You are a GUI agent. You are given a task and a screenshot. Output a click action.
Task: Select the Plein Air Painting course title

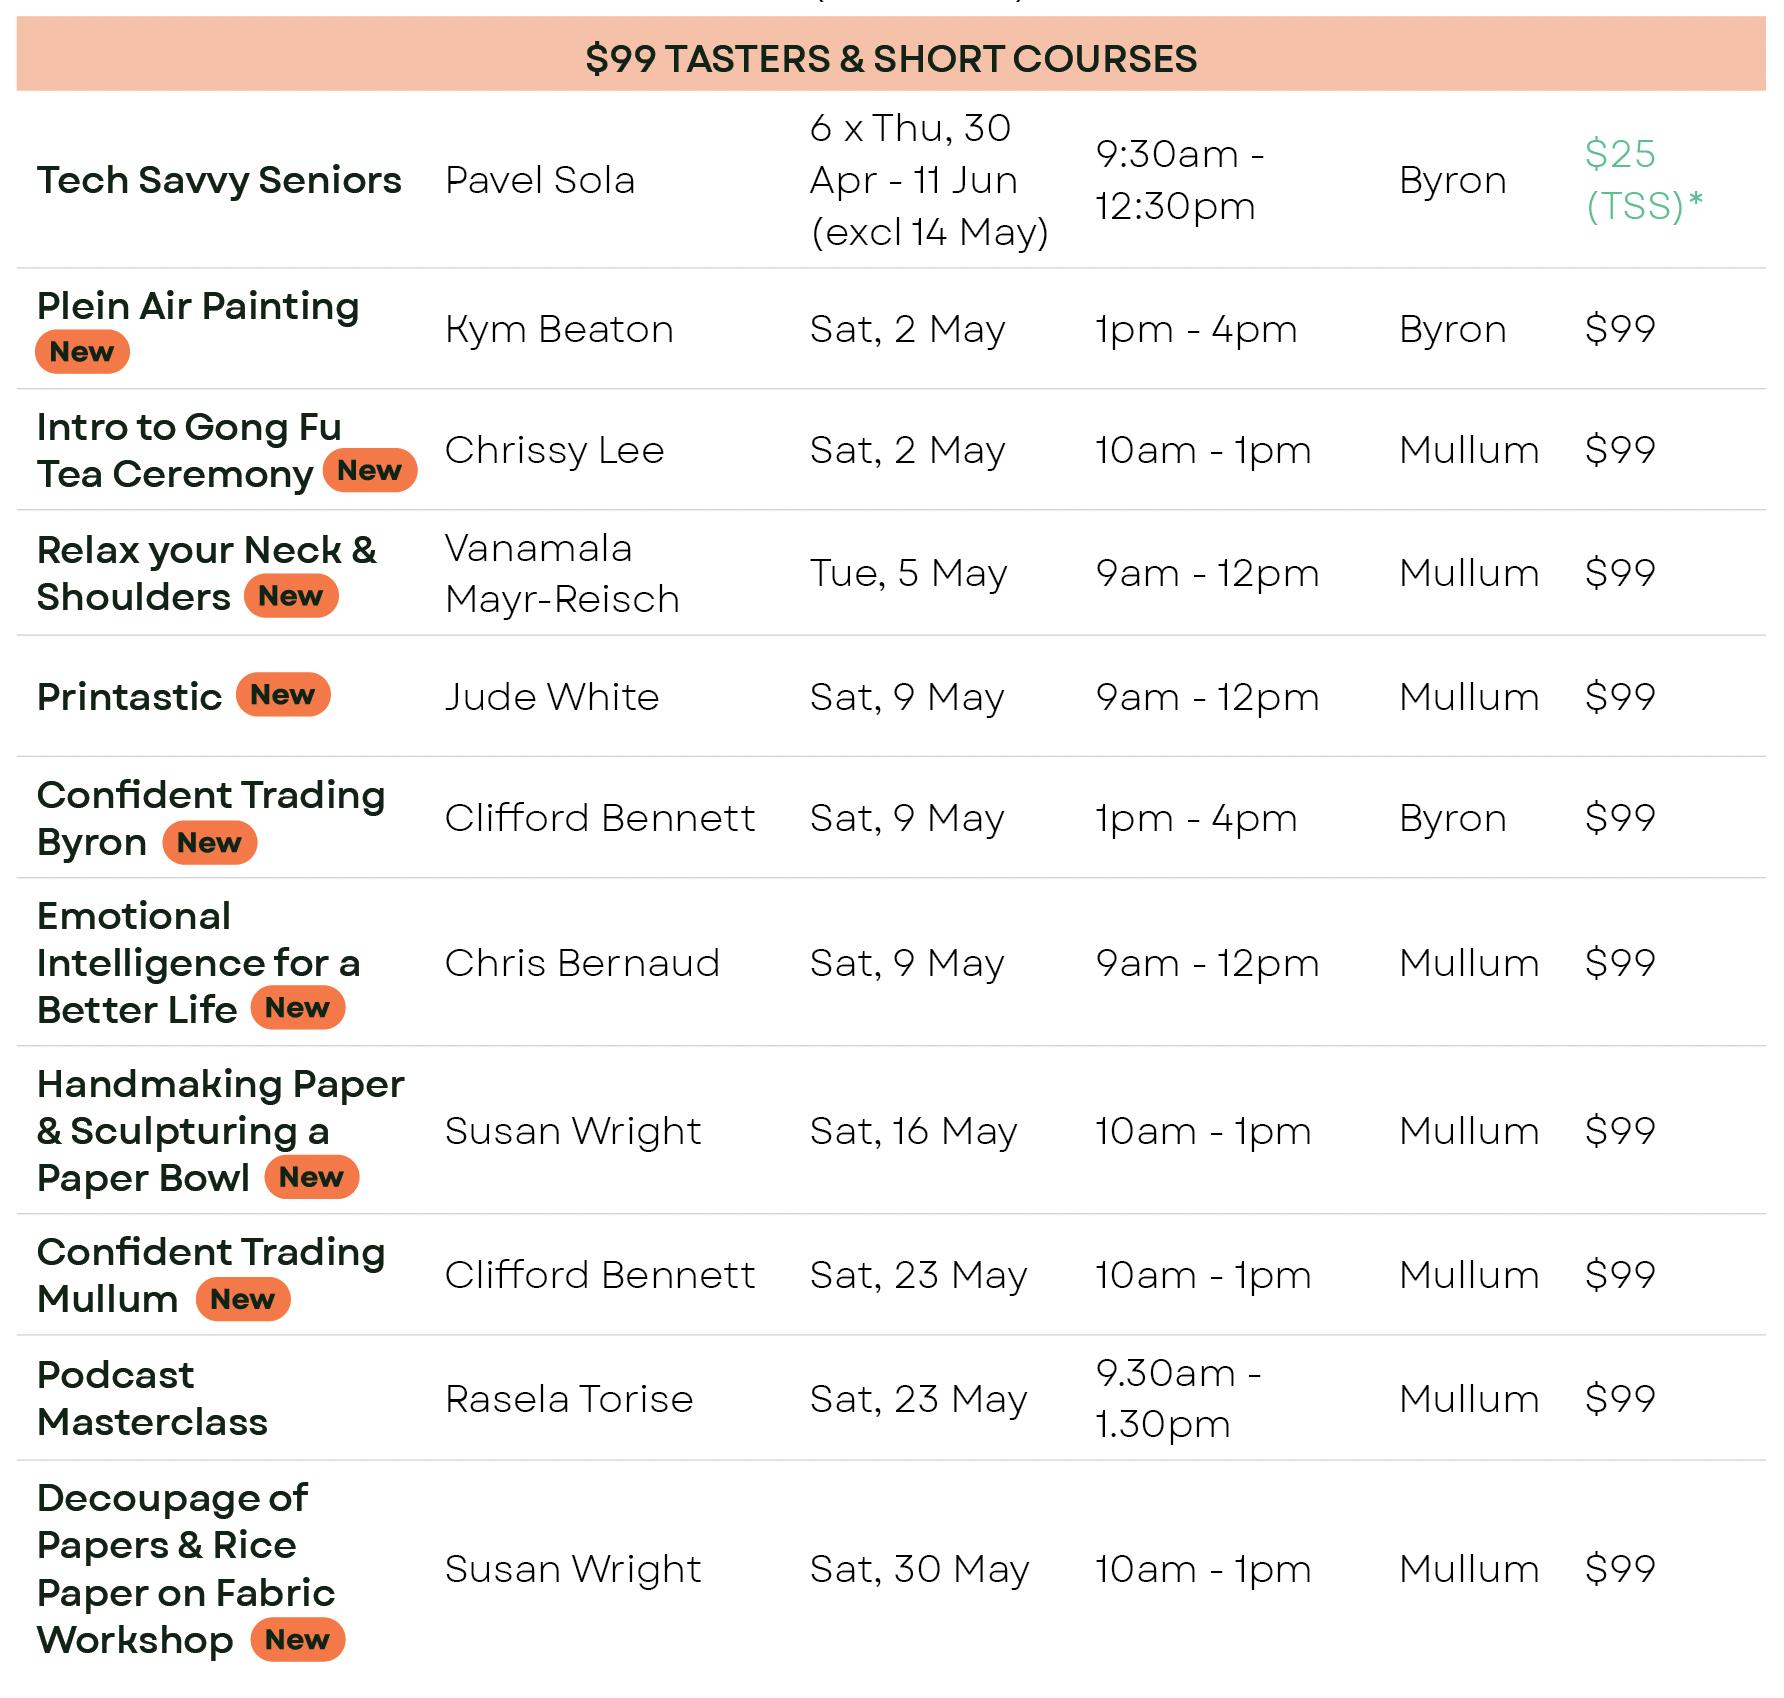198,306
